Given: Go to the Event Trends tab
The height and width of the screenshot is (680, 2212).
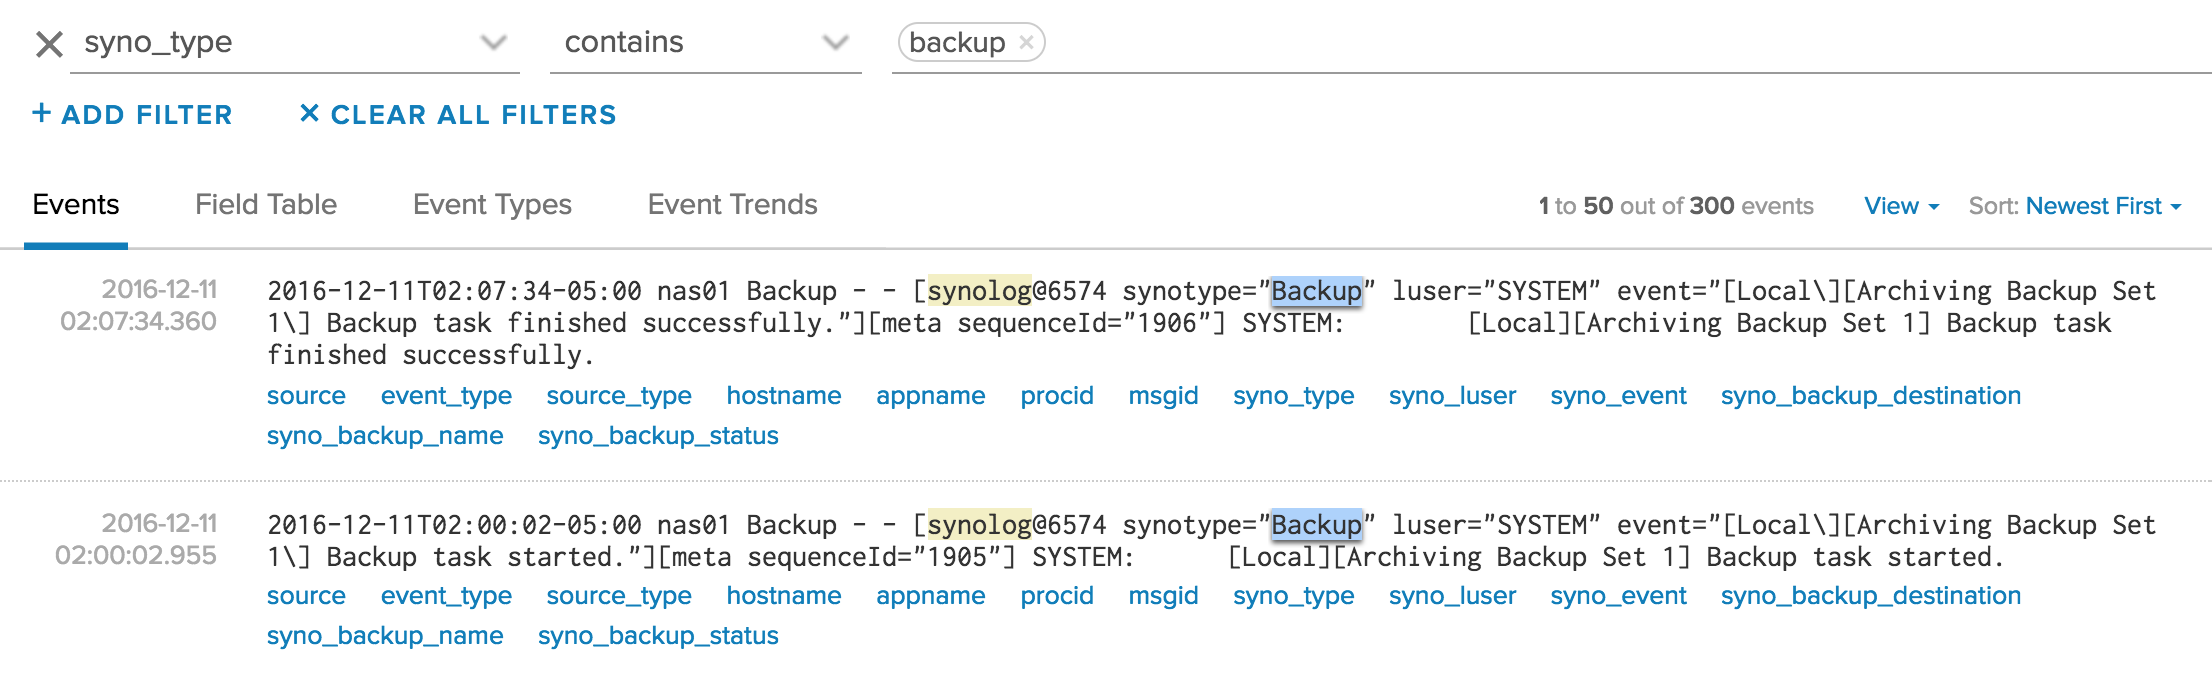Looking at the screenshot, I should [x=732, y=205].
